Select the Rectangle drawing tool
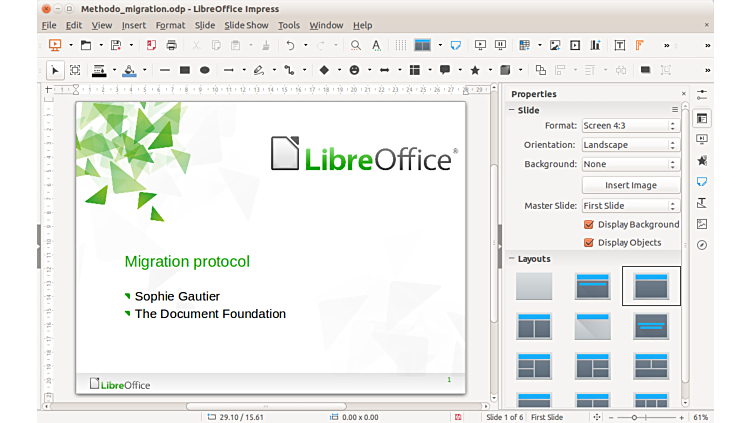Image resolution: width=752 pixels, height=423 pixels. coord(184,70)
